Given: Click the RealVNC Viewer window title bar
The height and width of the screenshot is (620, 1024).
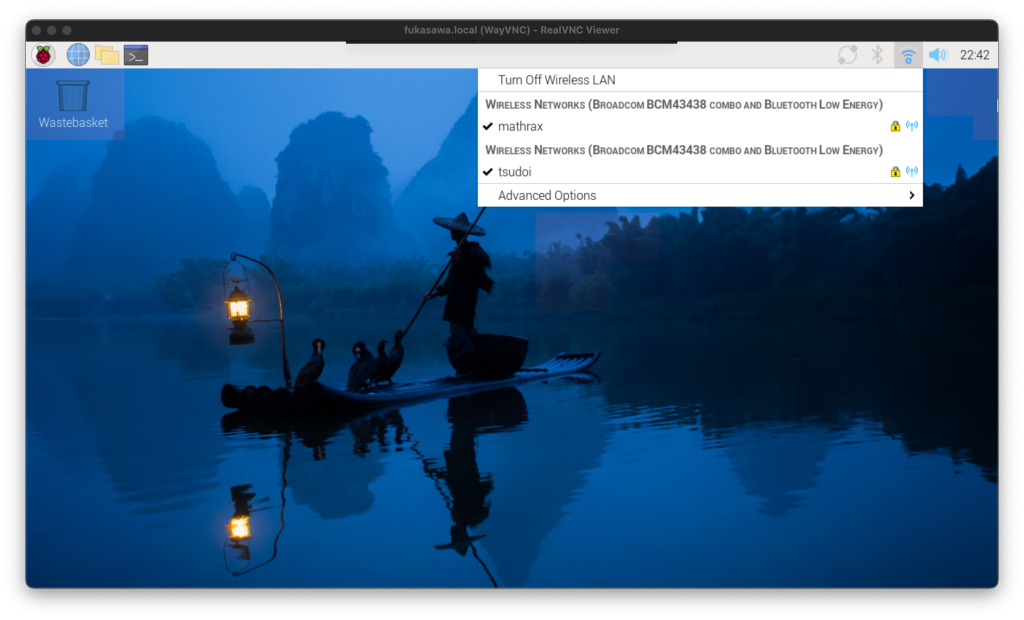Looking at the screenshot, I should (511, 30).
